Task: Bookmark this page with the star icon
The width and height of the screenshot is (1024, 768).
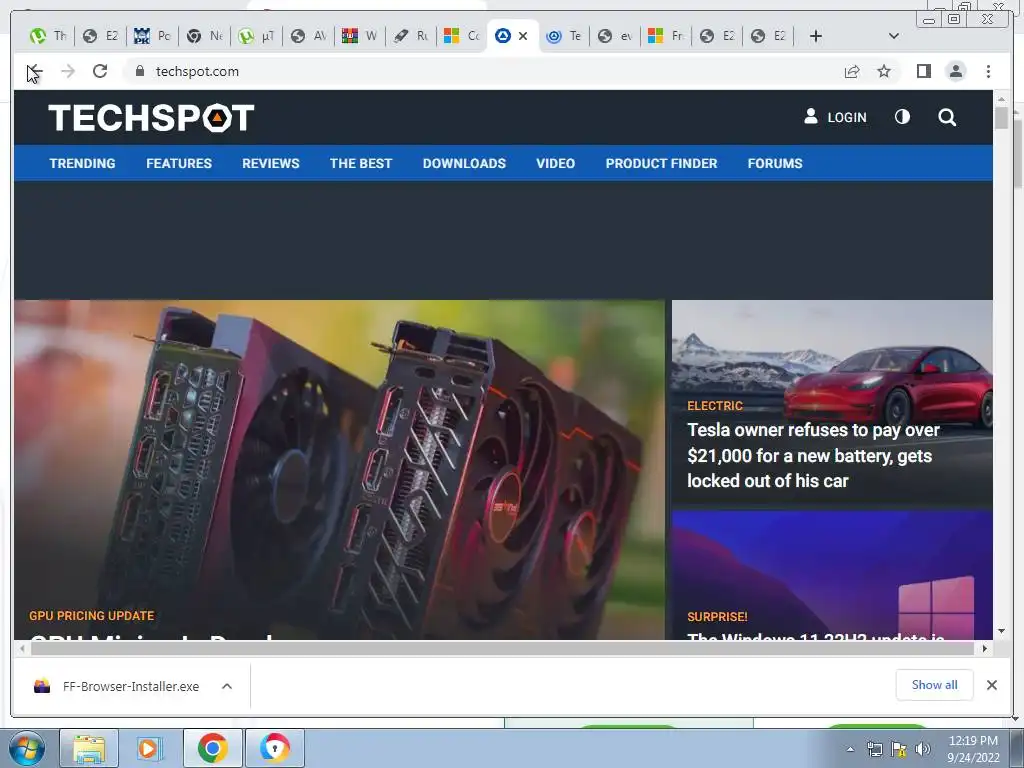Action: tap(884, 71)
